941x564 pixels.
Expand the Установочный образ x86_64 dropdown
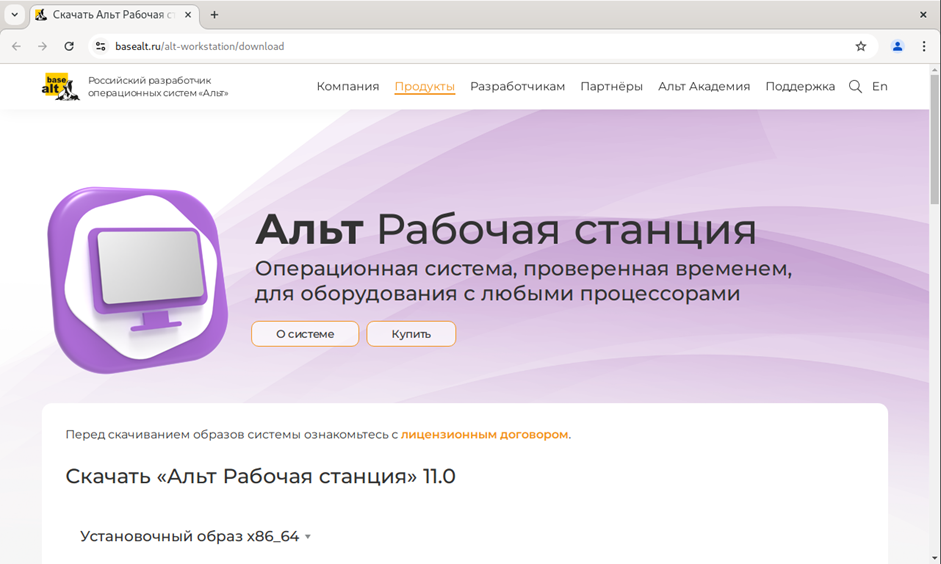[x=196, y=536]
